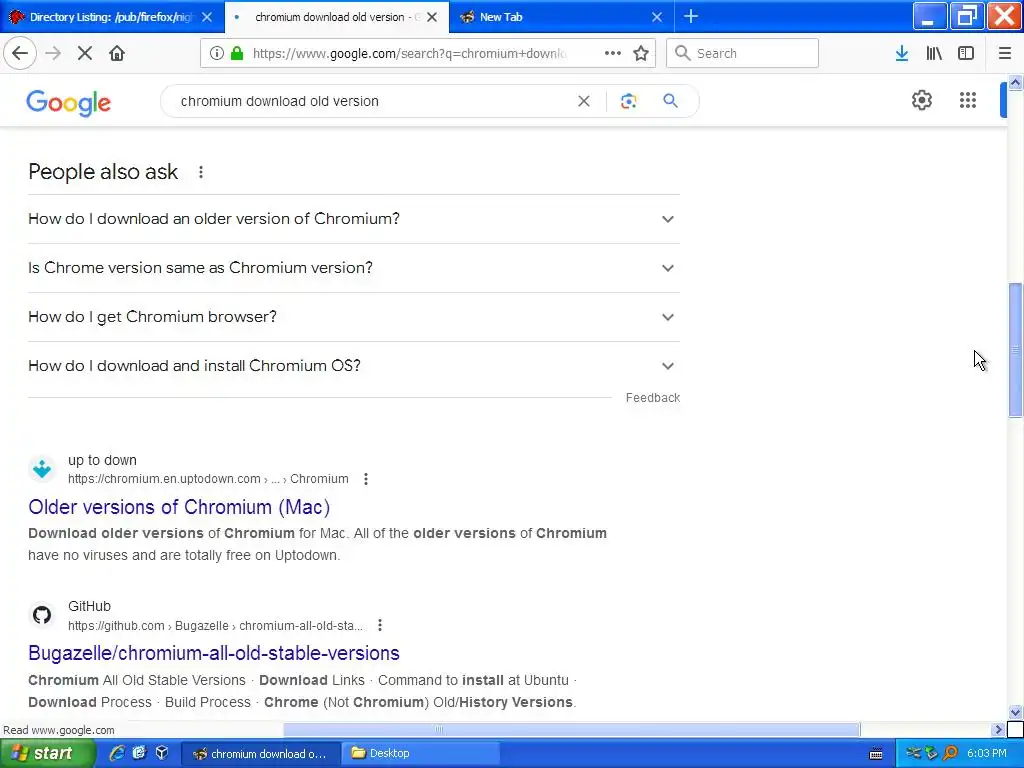Image resolution: width=1024 pixels, height=768 pixels.
Task: Click the horizontal scrollbar thumb
Action: [571, 729]
